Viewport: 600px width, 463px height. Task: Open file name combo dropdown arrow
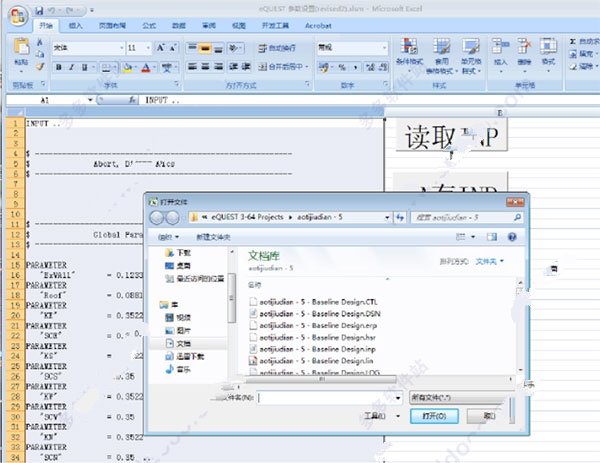[398, 398]
